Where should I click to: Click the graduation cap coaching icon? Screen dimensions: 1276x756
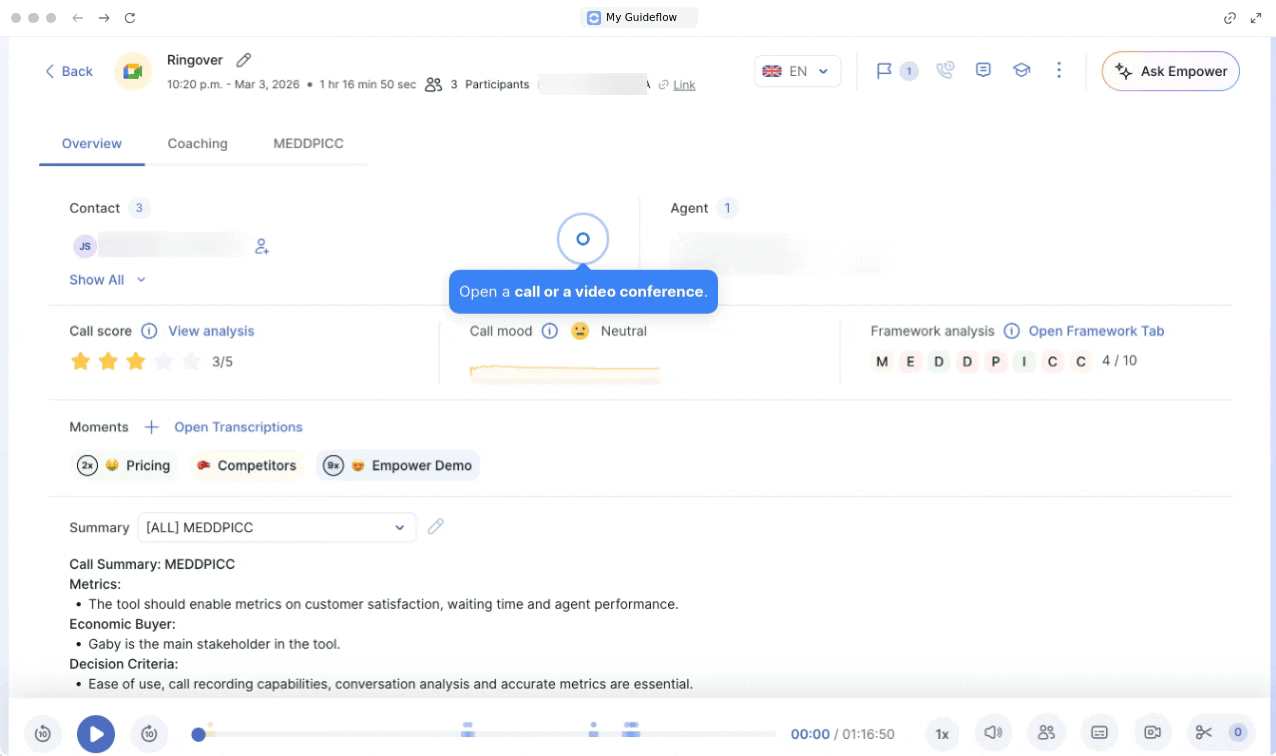[1021, 71]
